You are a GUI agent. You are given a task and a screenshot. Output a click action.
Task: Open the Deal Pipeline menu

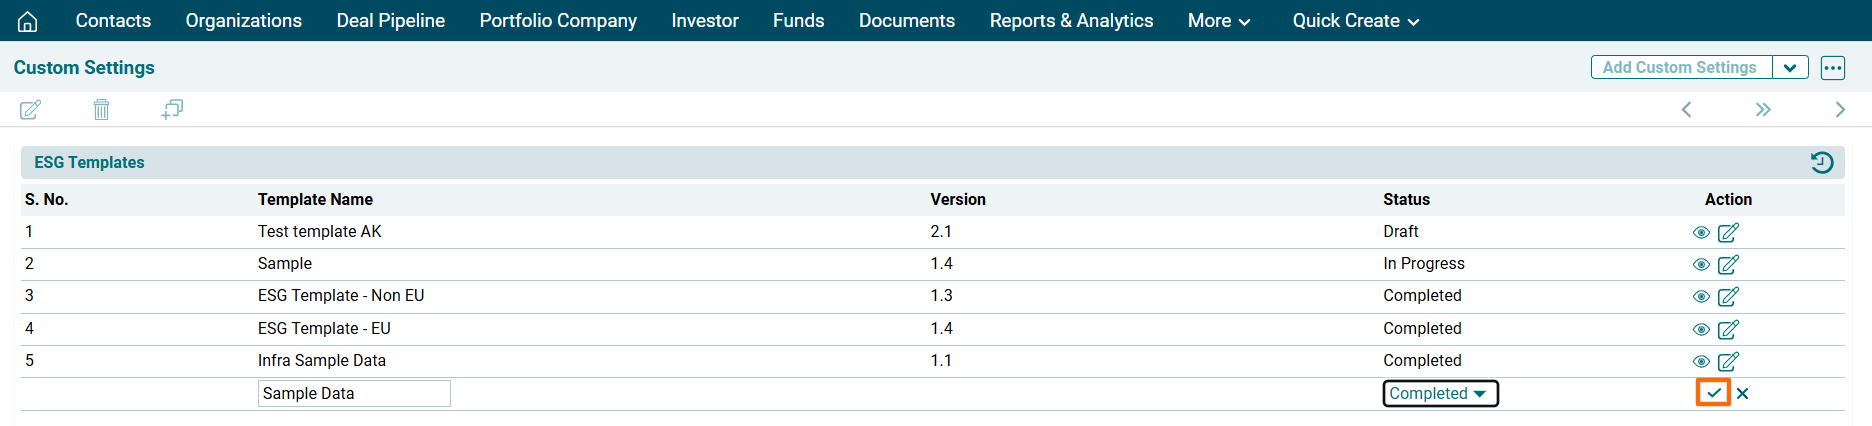(x=390, y=21)
